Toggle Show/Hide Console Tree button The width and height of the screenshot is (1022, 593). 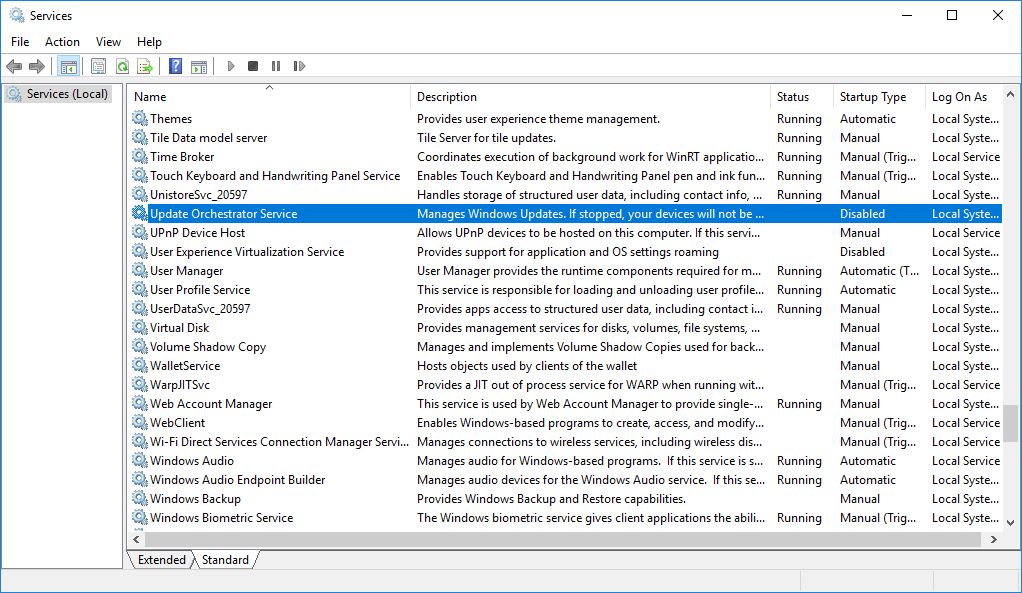[68, 66]
